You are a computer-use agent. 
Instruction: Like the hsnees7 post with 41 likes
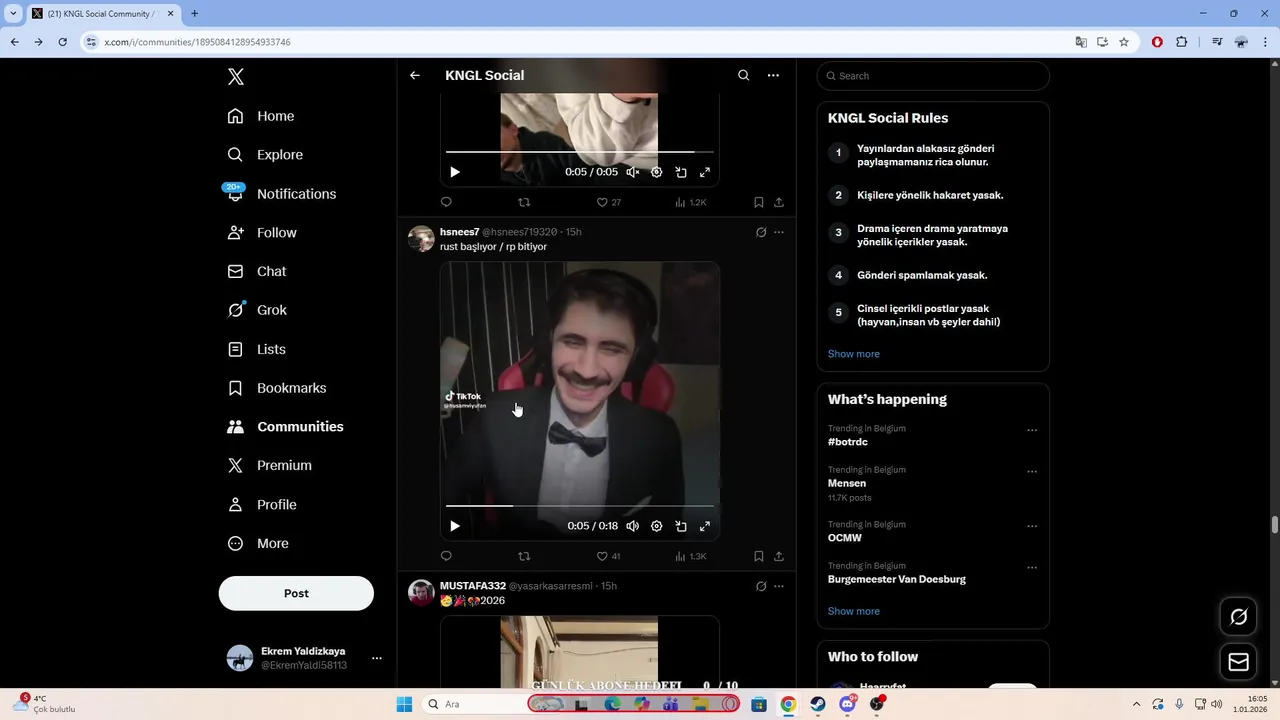[608, 556]
